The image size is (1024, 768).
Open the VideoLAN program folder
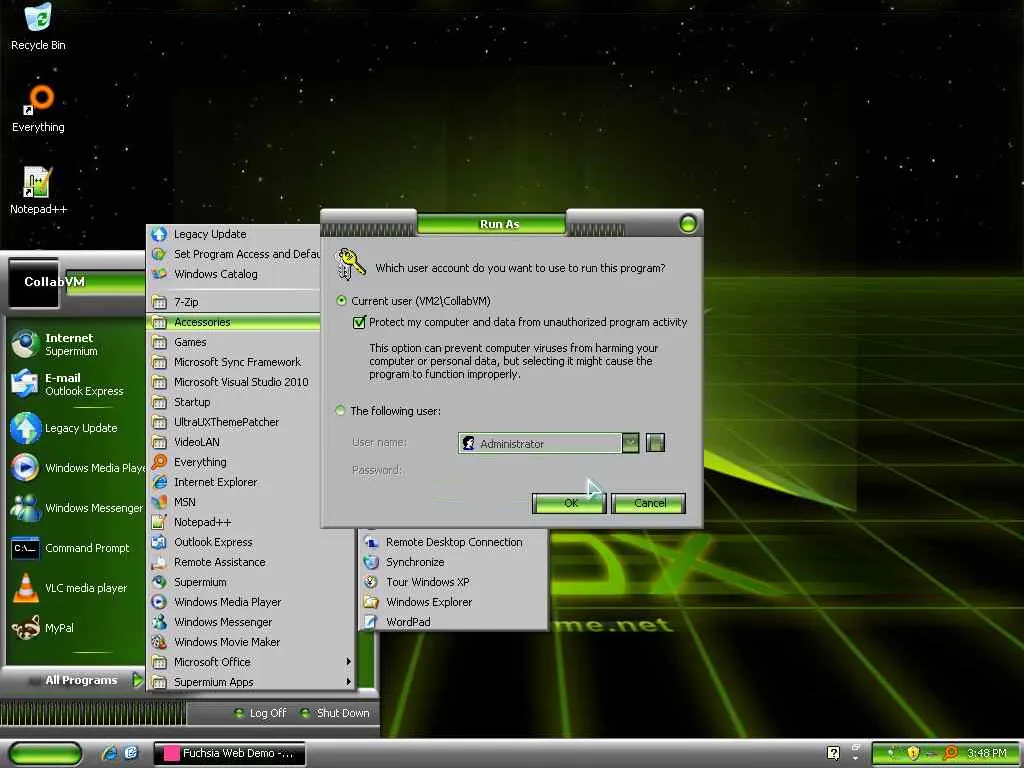pyautogui.click(x=234, y=441)
